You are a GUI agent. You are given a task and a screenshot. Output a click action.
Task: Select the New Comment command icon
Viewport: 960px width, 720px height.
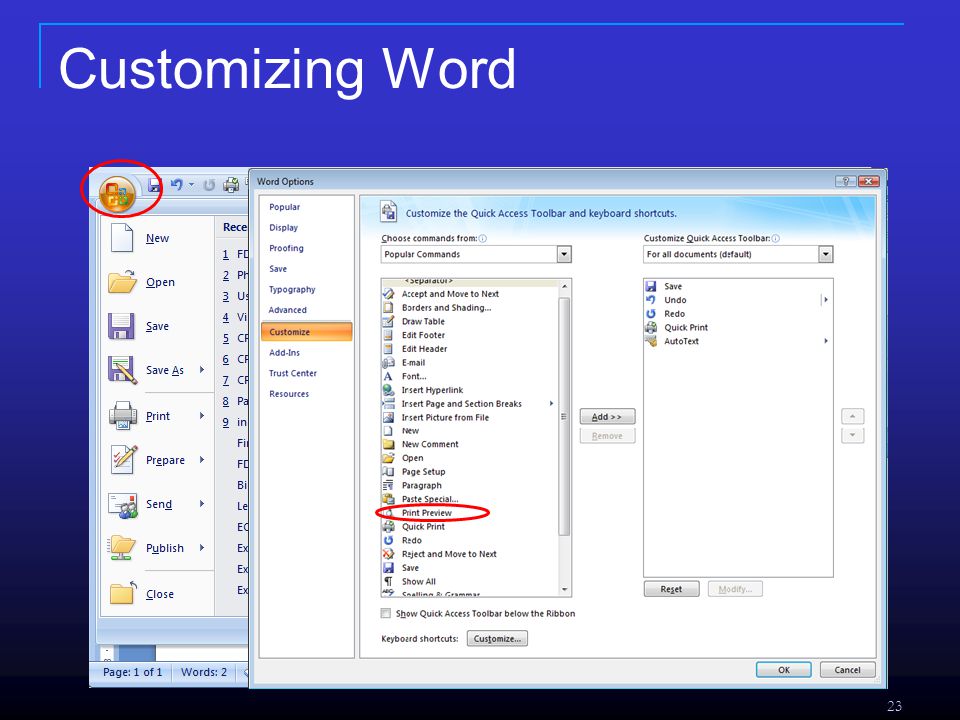tap(388, 444)
